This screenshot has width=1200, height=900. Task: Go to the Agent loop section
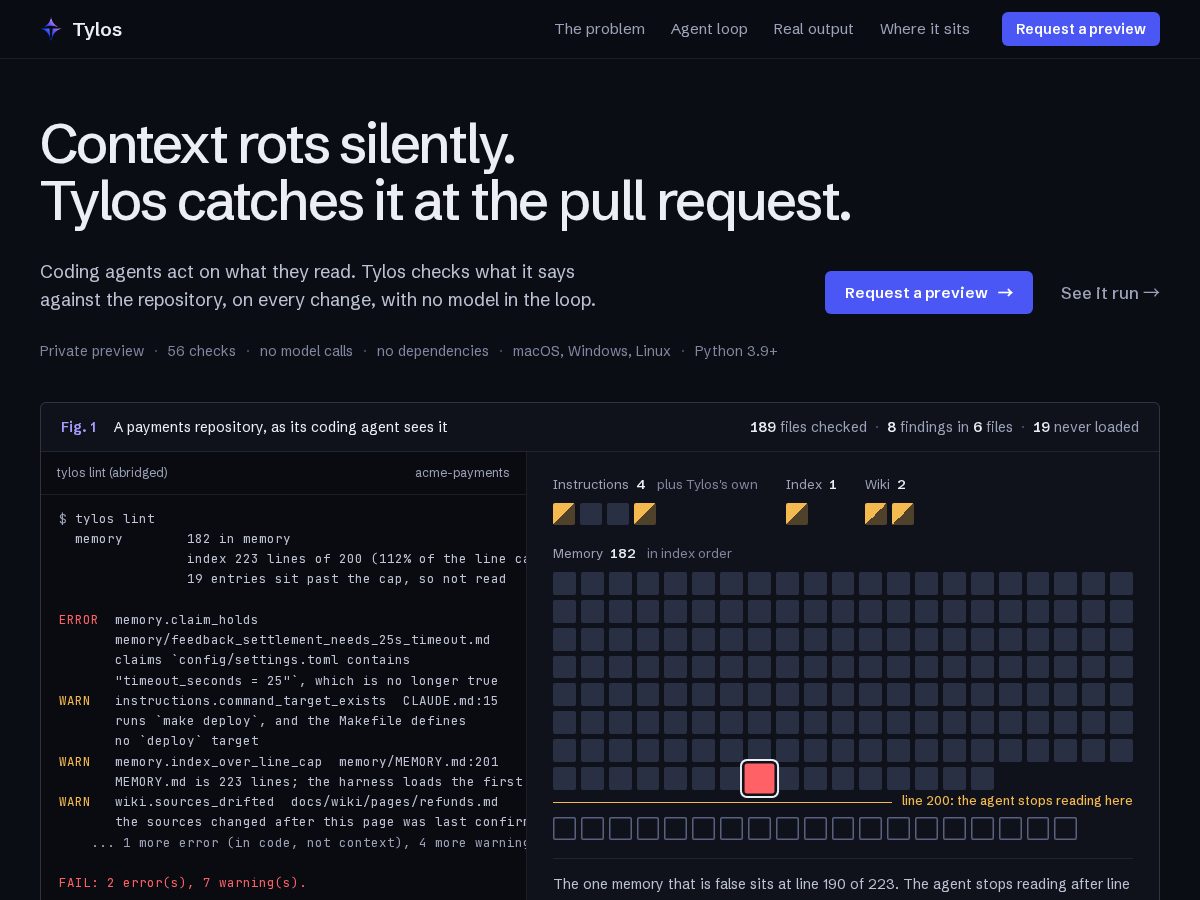point(709,29)
